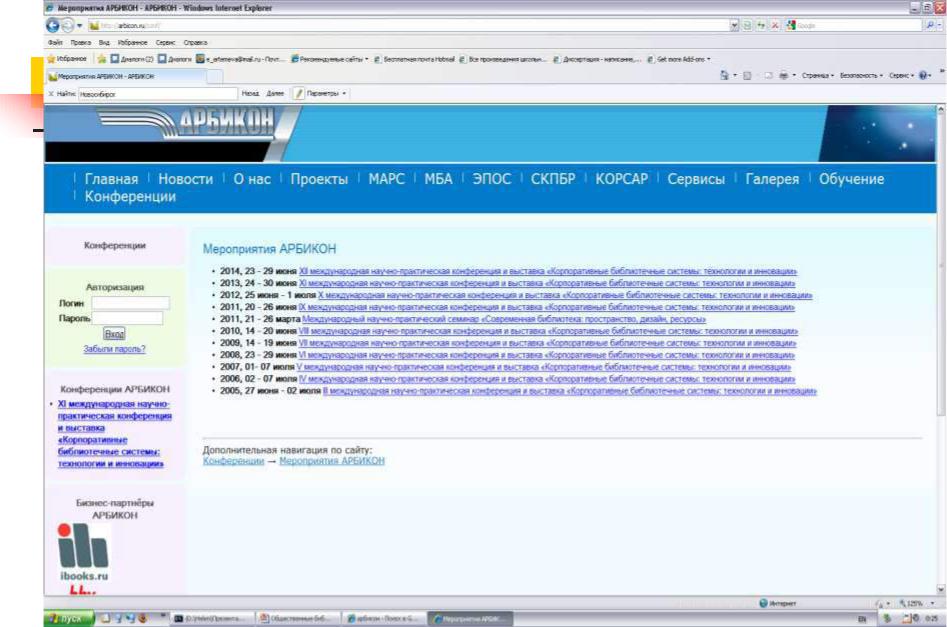Open address bar history dropdown arrow

(x=734, y=25)
